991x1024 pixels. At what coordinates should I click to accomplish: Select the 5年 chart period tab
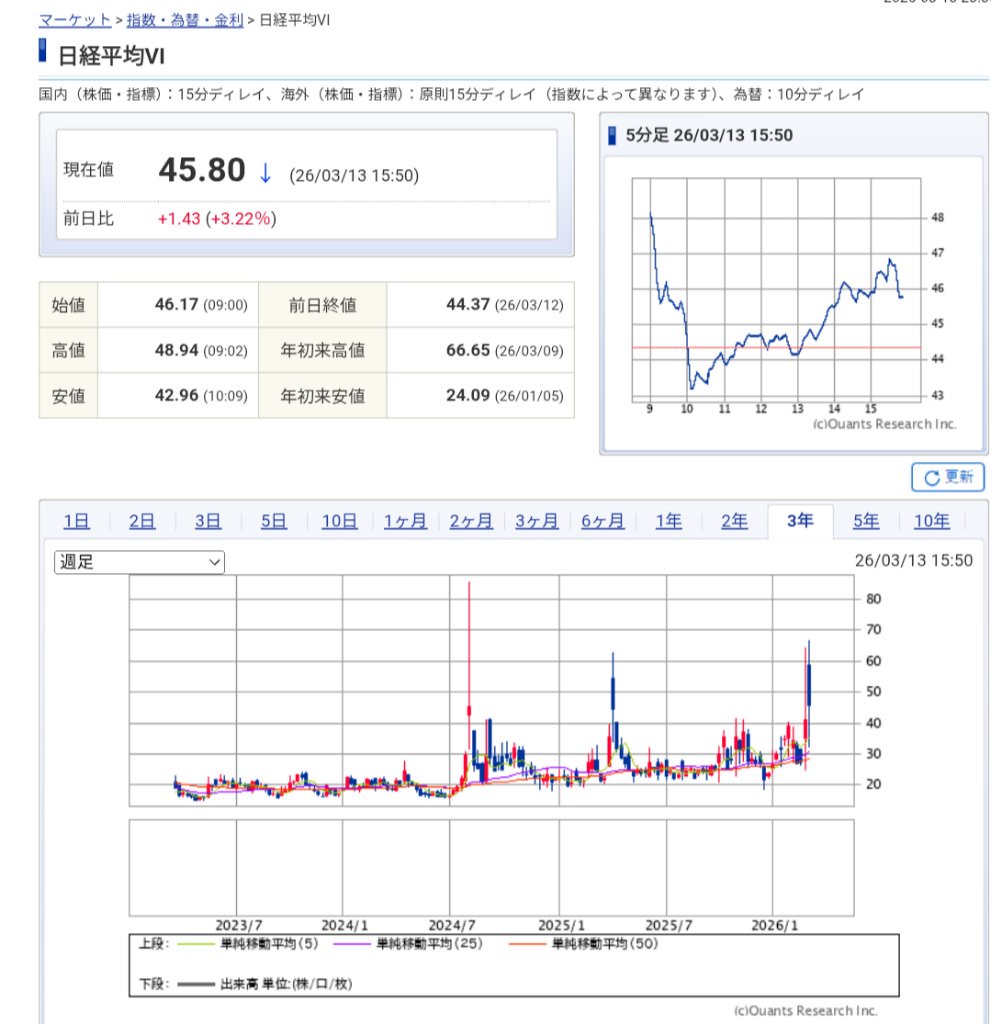click(866, 521)
